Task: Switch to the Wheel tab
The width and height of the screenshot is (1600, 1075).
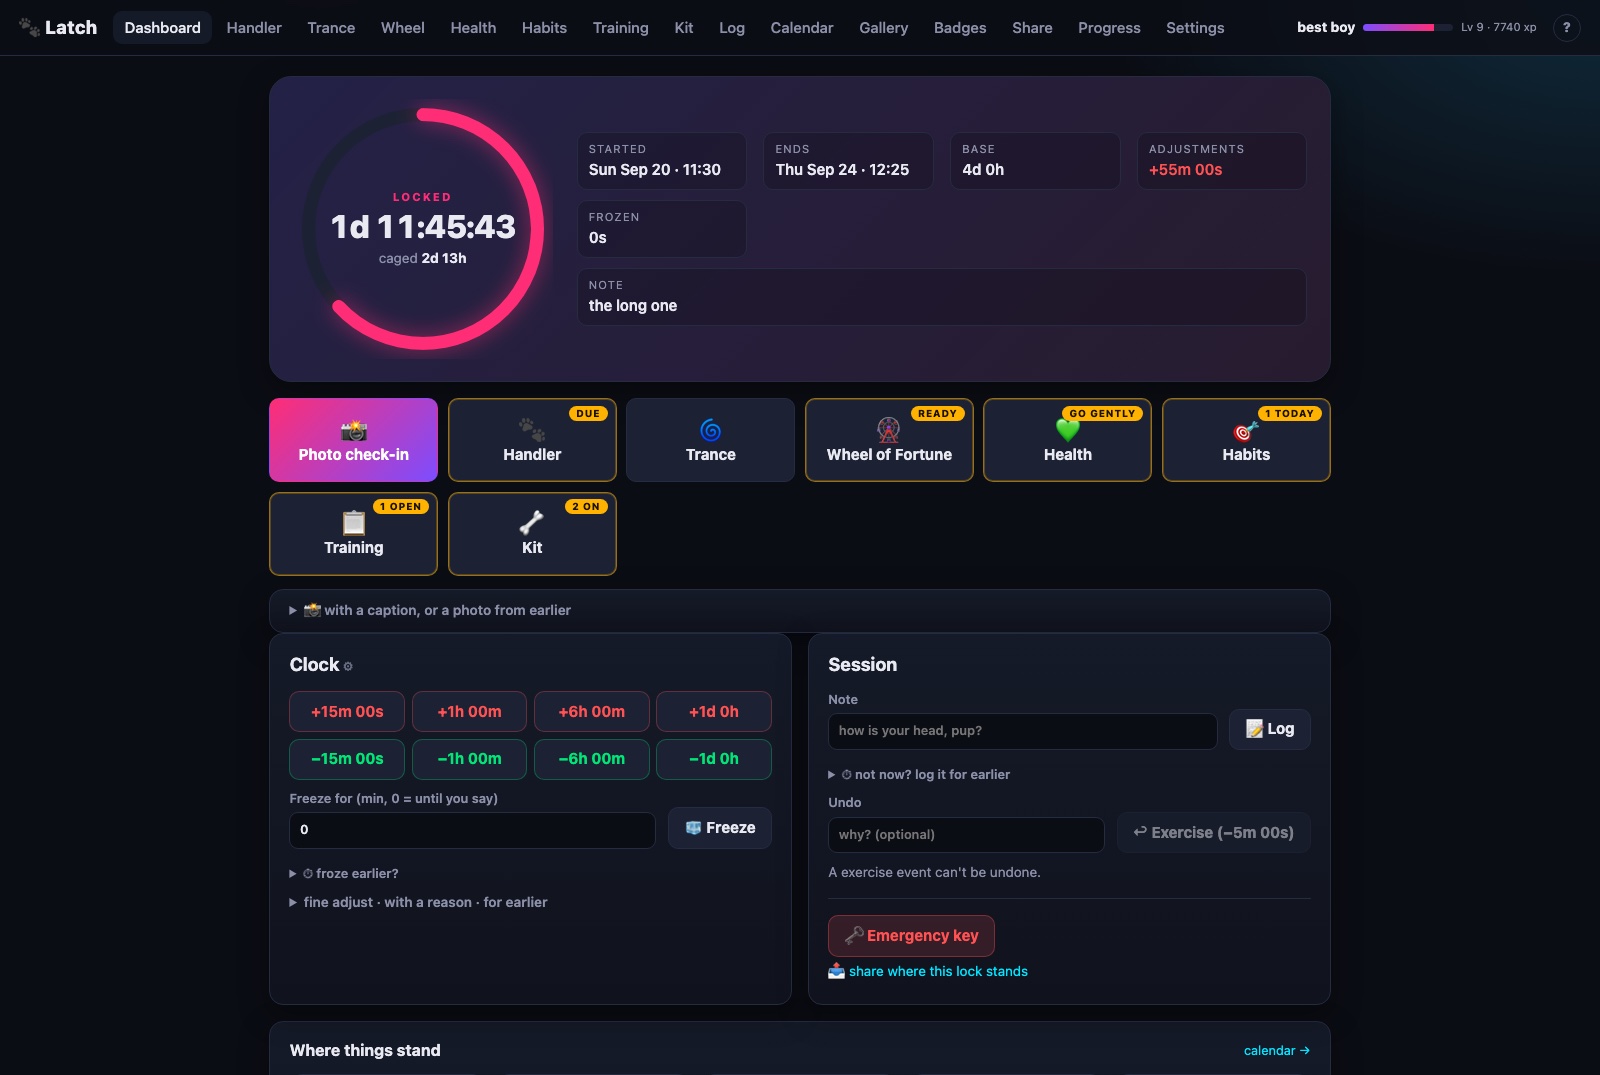Action: (403, 28)
